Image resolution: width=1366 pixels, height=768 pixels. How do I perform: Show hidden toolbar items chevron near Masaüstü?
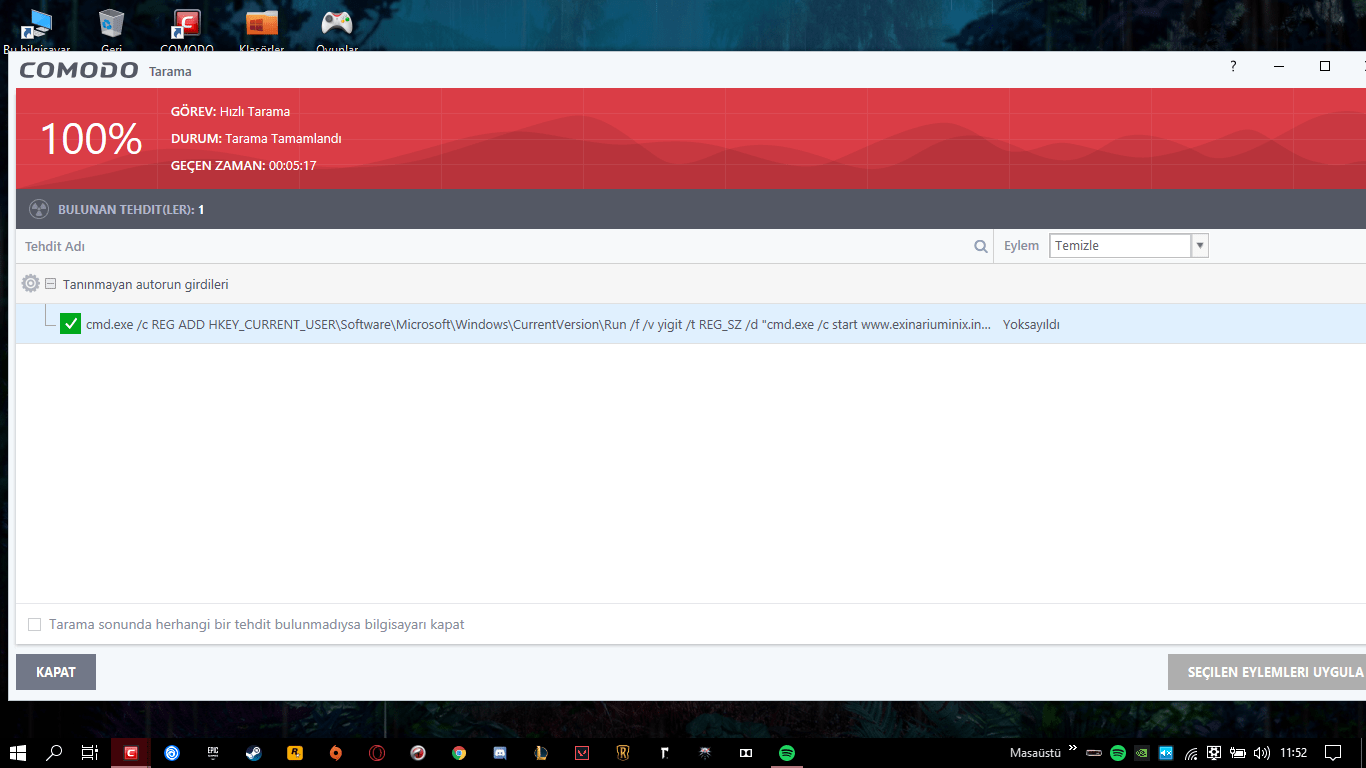(1073, 748)
